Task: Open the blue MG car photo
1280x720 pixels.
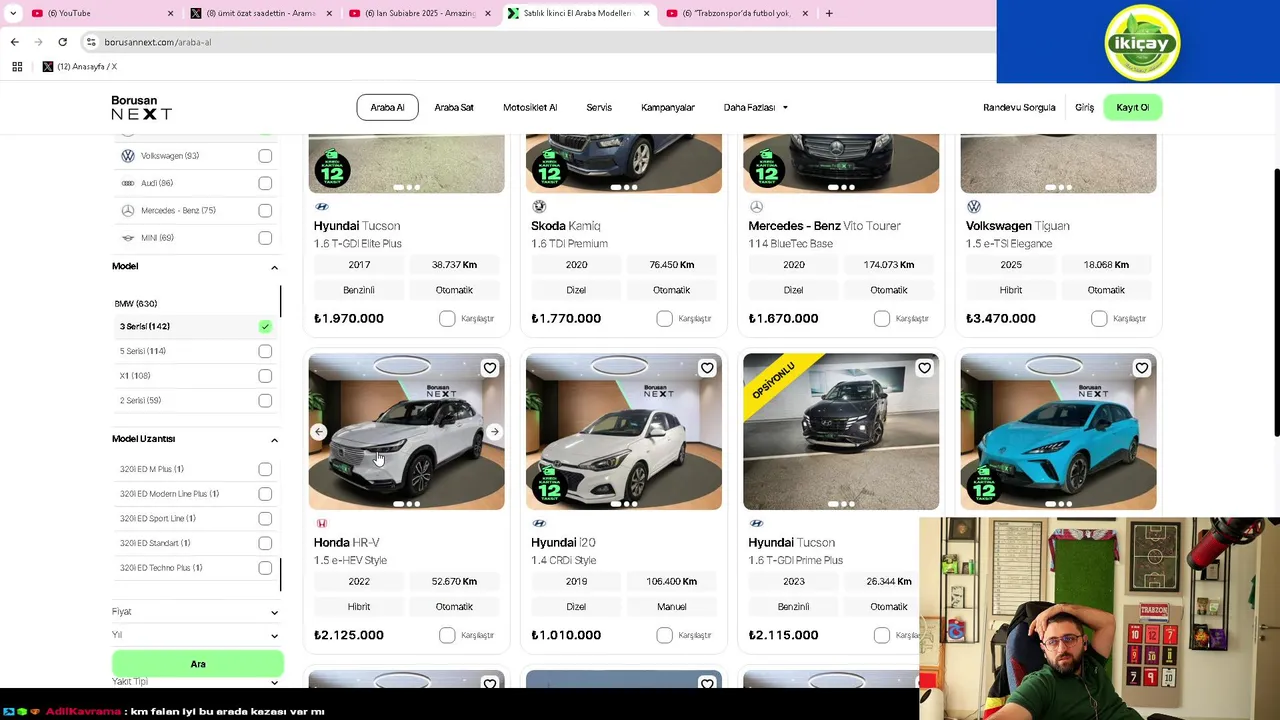Action: click(1058, 432)
